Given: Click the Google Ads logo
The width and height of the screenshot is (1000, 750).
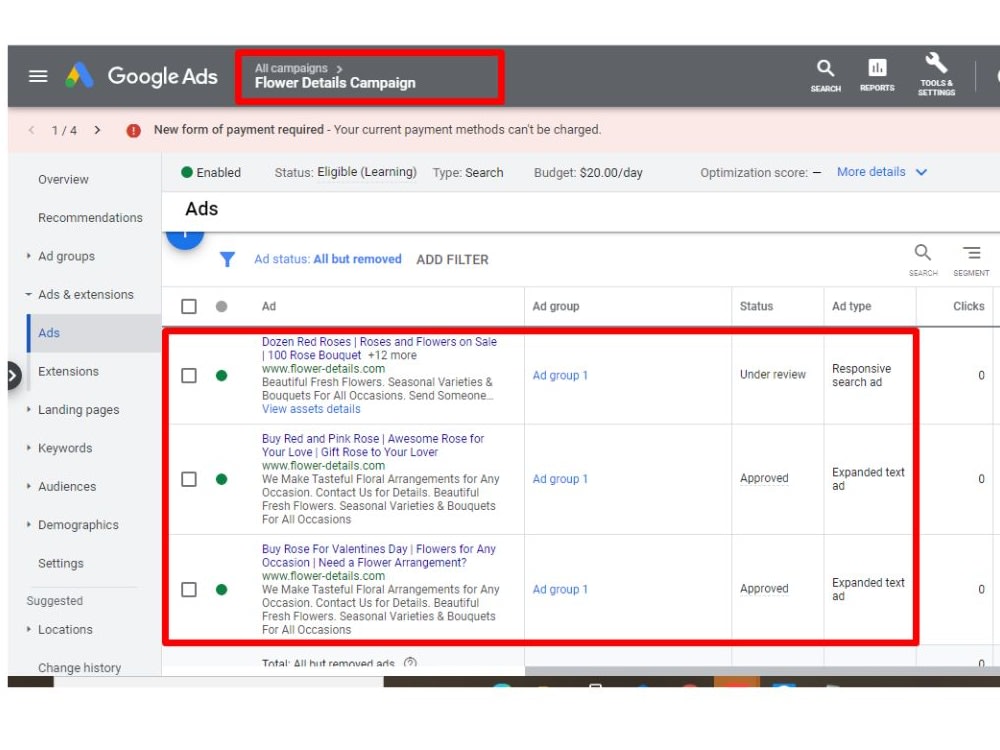Looking at the screenshot, I should pyautogui.click(x=142, y=76).
